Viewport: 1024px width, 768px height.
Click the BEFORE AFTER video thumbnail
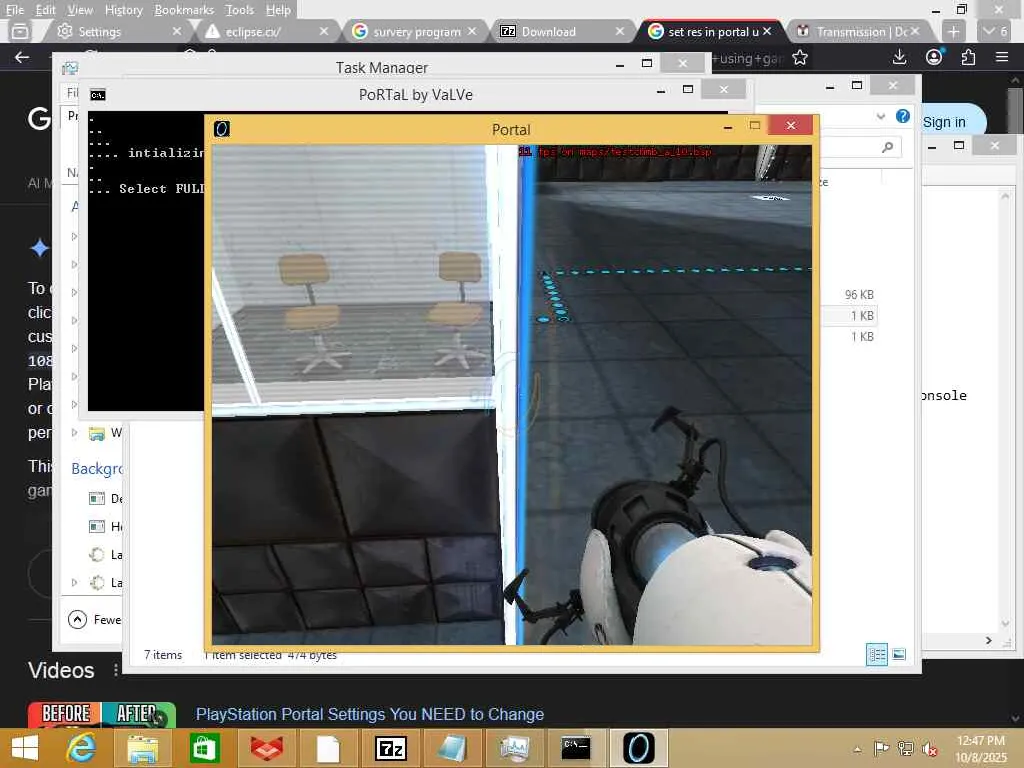click(x=101, y=714)
